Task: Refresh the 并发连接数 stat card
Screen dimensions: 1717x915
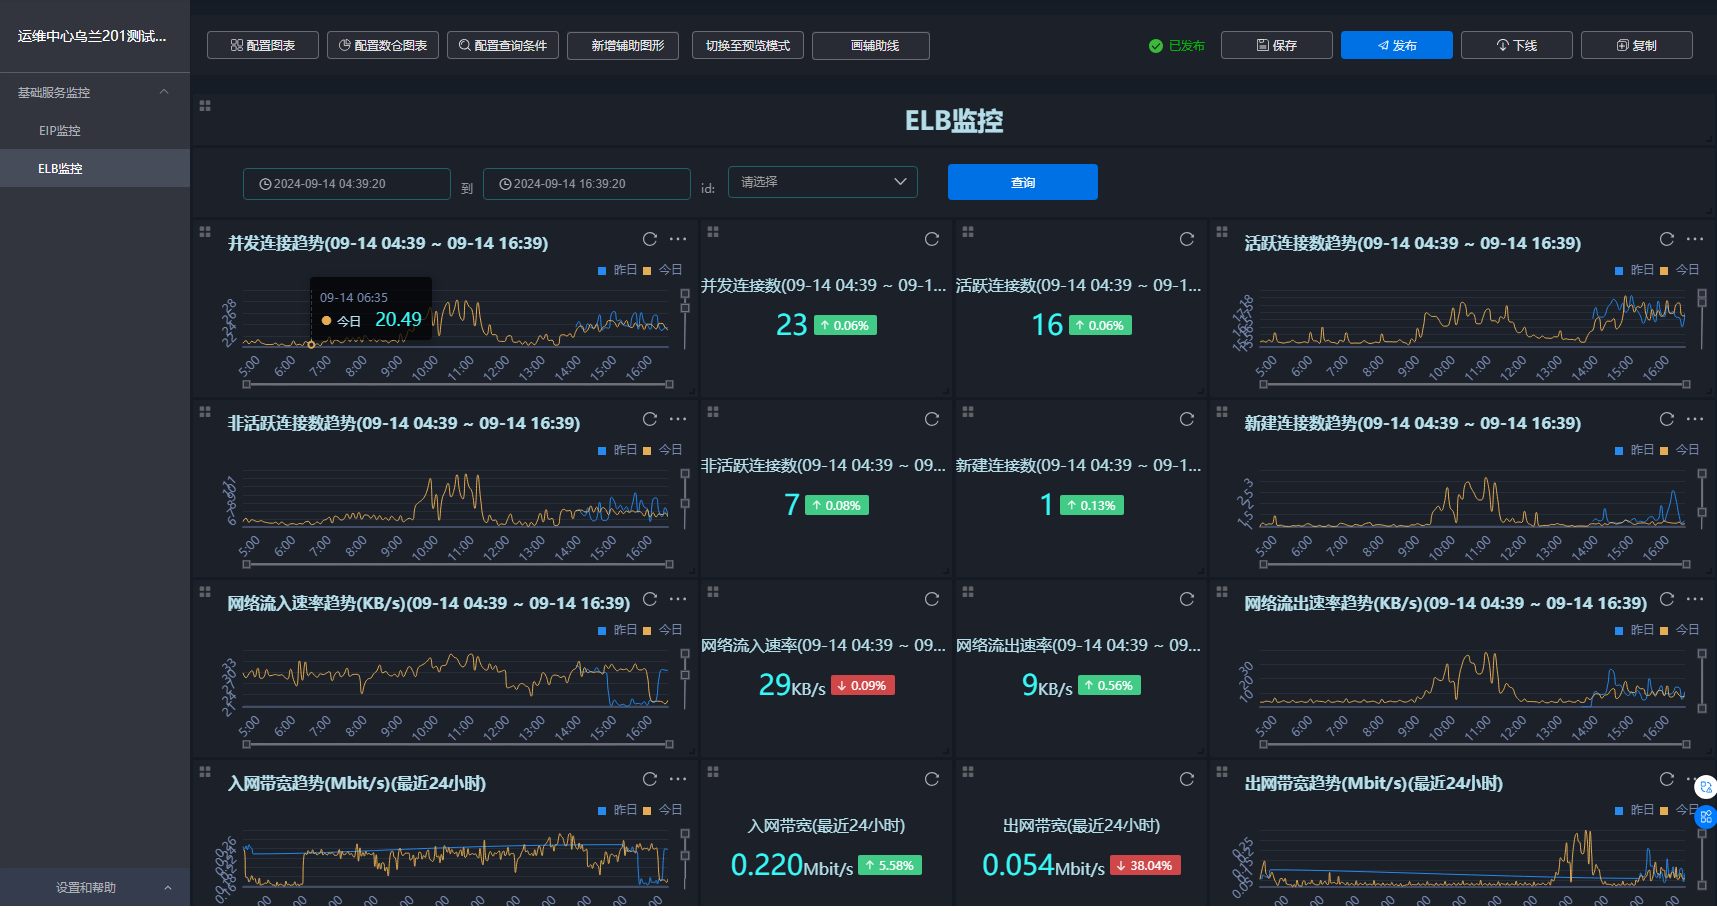Action: tap(931, 239)
